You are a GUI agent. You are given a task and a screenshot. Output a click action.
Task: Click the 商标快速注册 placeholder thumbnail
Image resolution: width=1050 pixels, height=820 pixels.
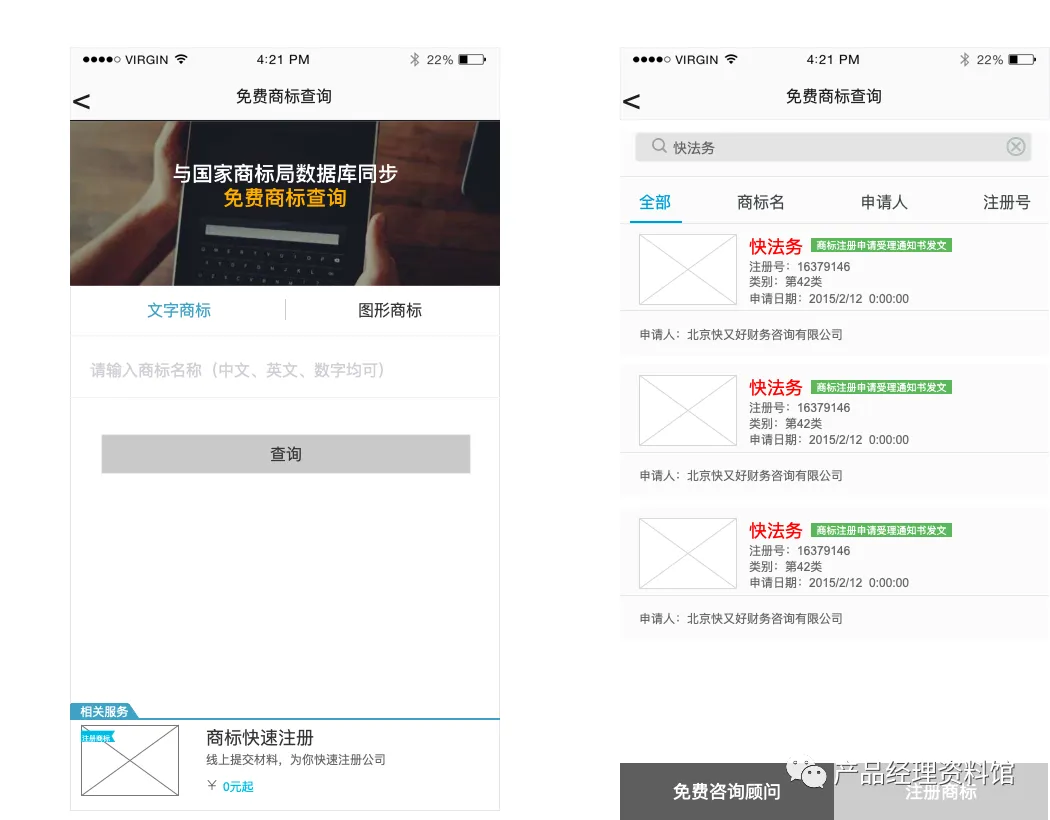pyautogui.click(x=130, y=760)
